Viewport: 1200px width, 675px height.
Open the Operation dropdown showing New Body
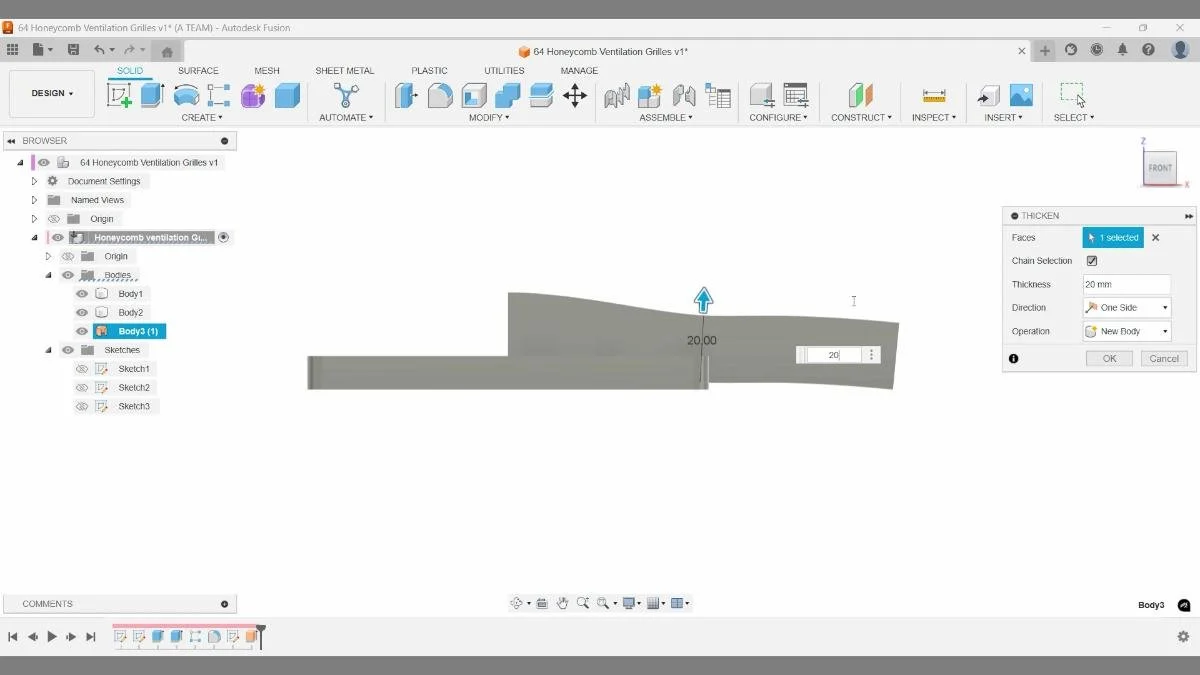click(x=1126, y=331)
